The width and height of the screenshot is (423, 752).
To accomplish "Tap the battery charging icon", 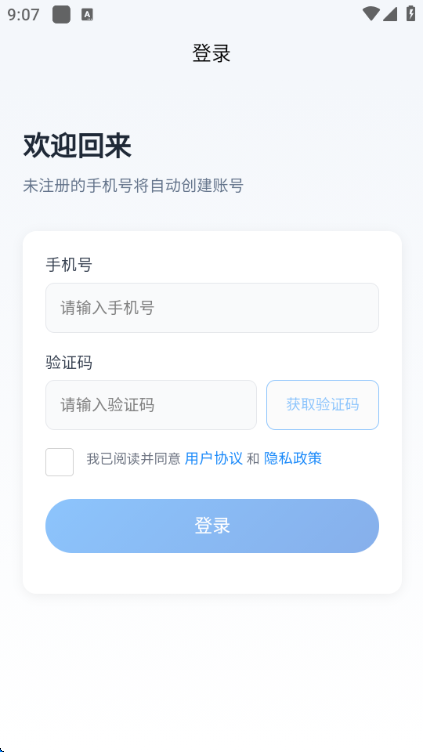I will pyautogui.click(x=411, y=13).
